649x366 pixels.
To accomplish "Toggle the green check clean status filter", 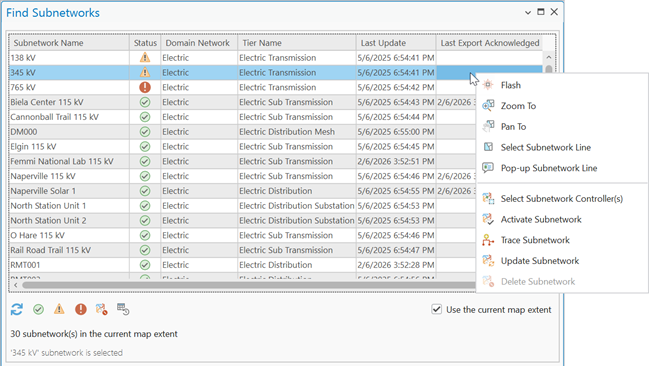I will click(38, 309).
